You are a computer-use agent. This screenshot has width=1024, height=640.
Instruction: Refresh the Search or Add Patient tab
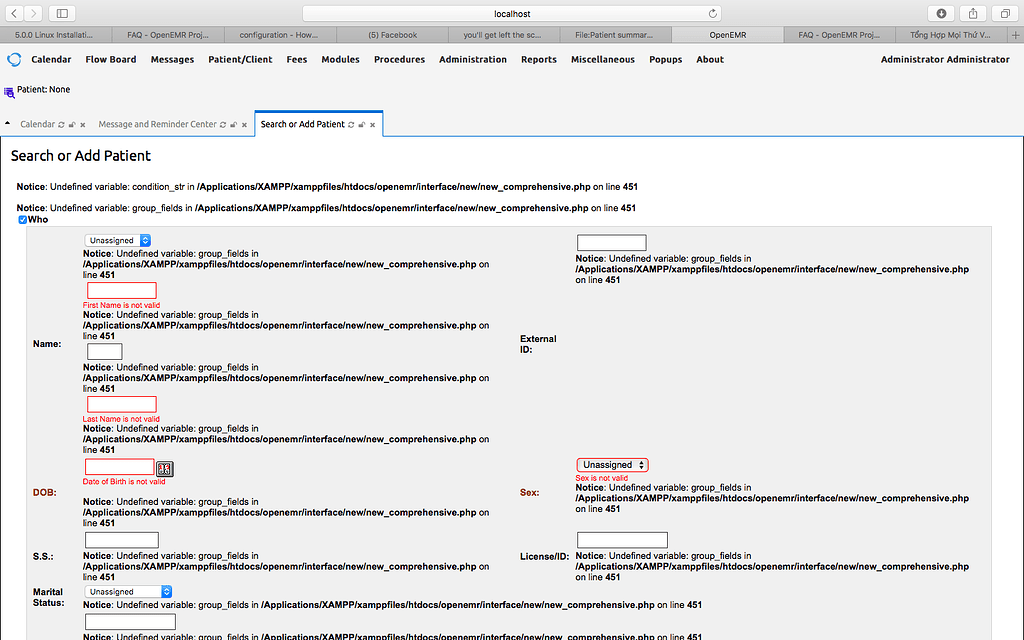tap(350, 123)
